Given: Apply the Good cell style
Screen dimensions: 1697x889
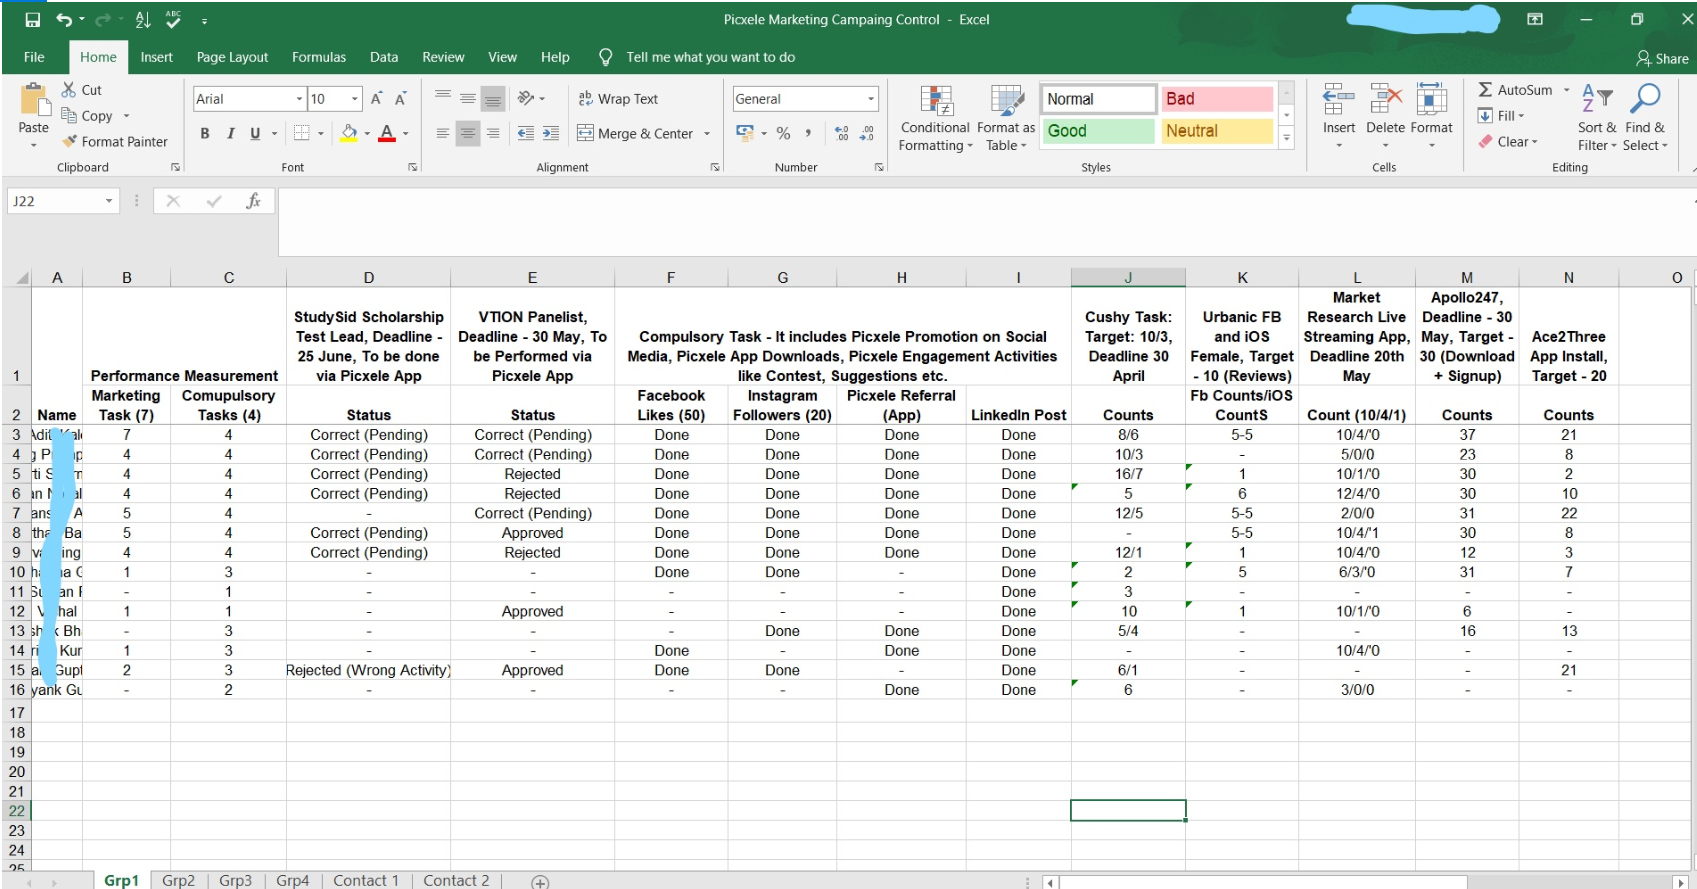Looking at the screenshot, I should 1098,131.
